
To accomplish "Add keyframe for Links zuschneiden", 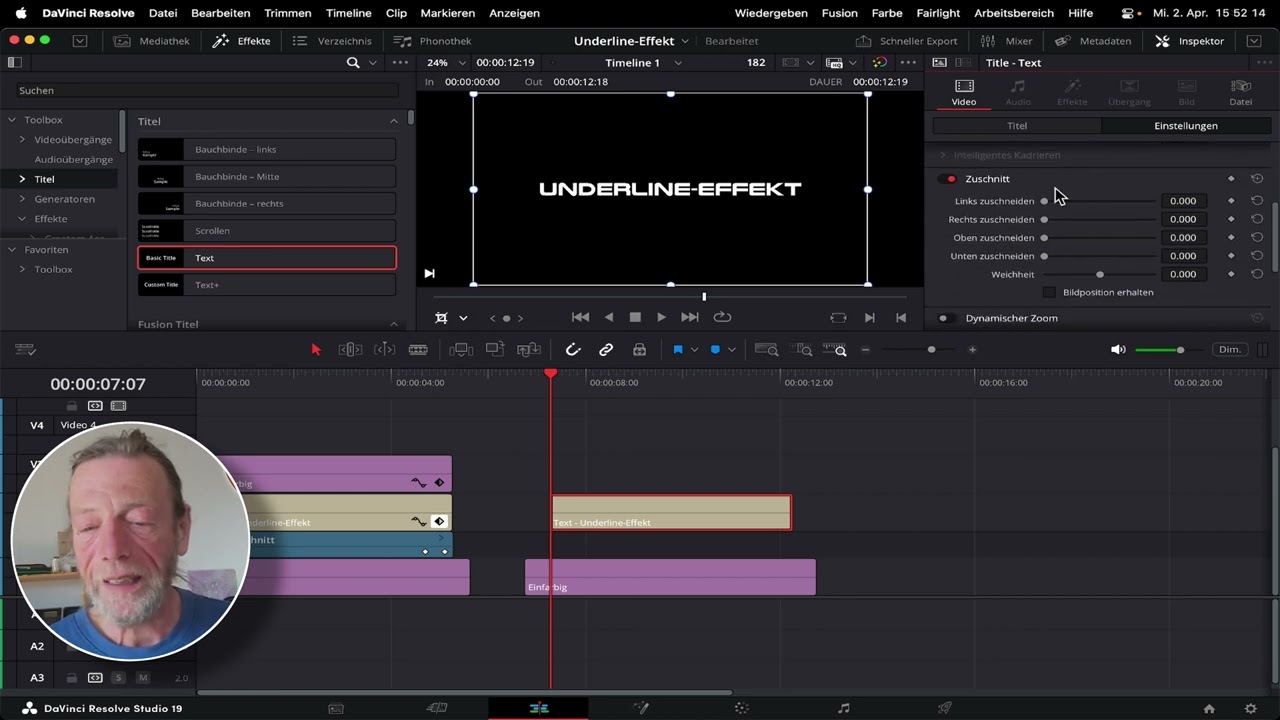I will point(1231,201).
